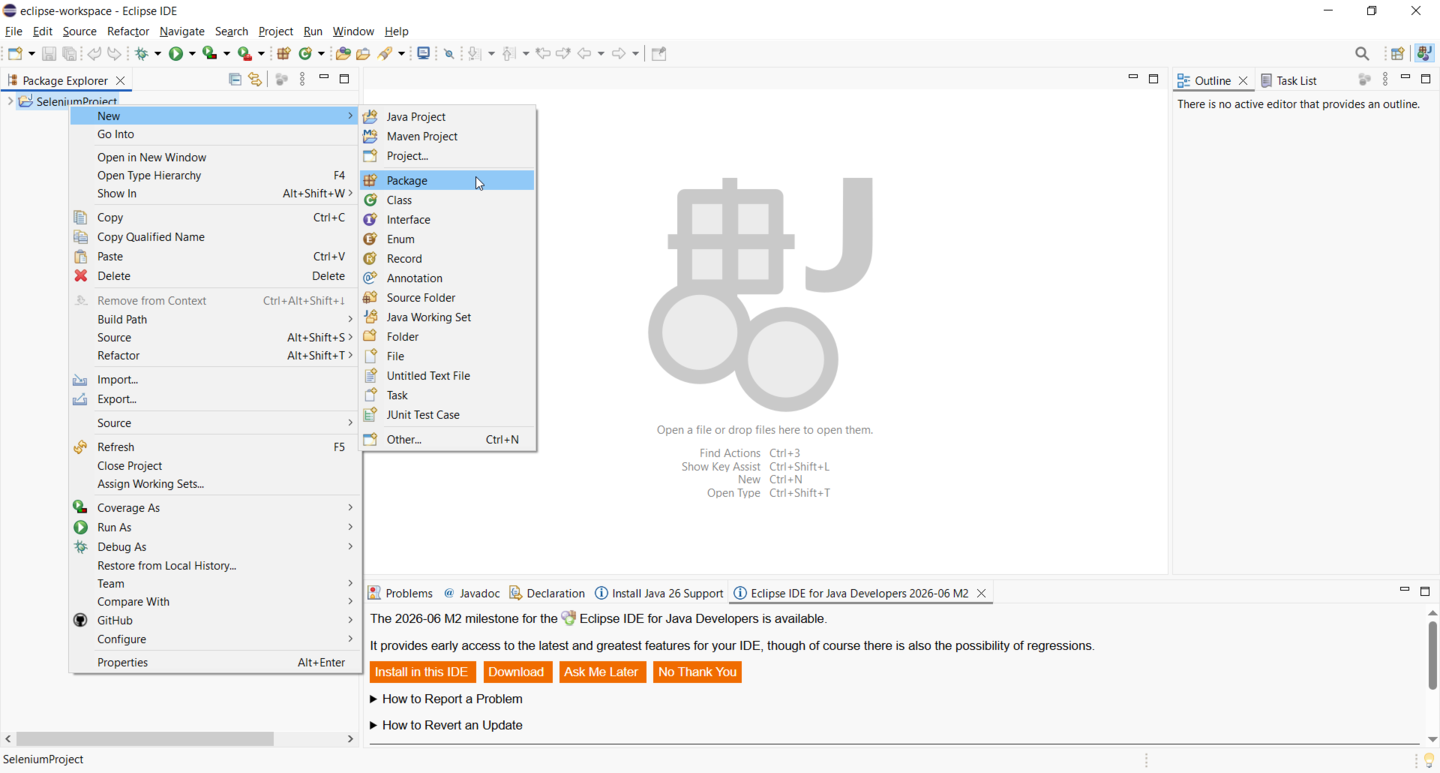Toggle Focus on Active Task in Package Explorer
This screenshot has height=773, width=1440.
pos(281,80)
